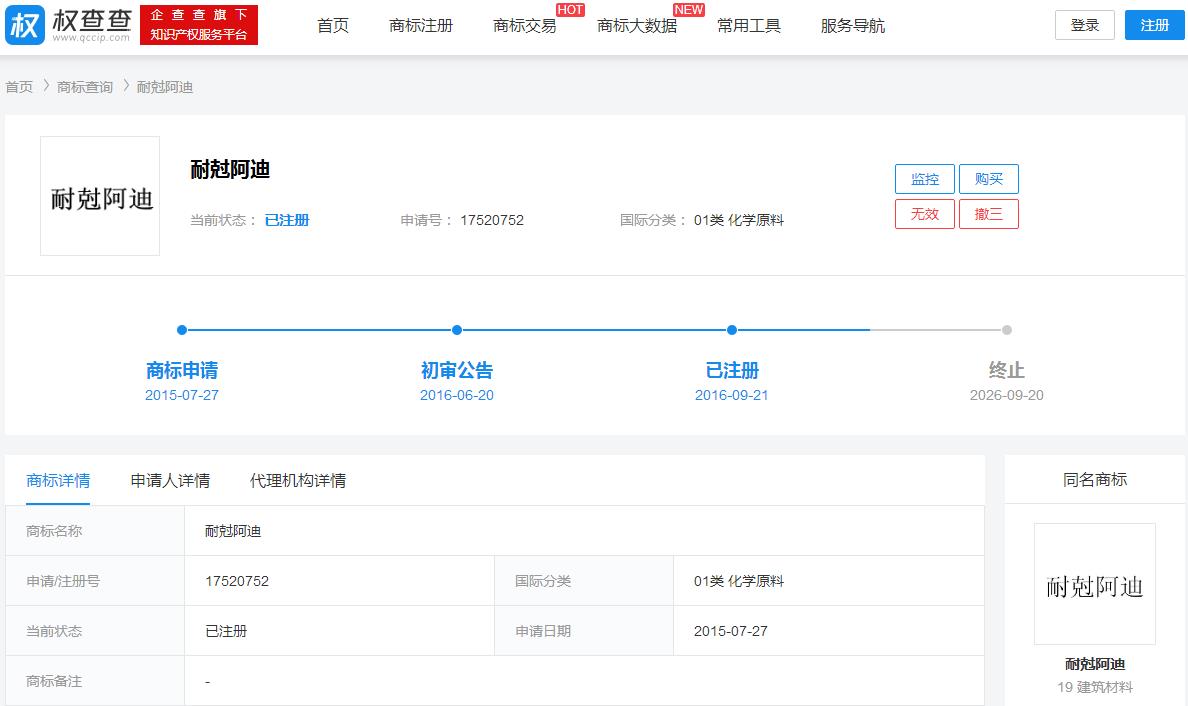The height and width of the screenshot is (706, 1188).
Task: Select the 商标详情 tab
Action: (59, 480)
